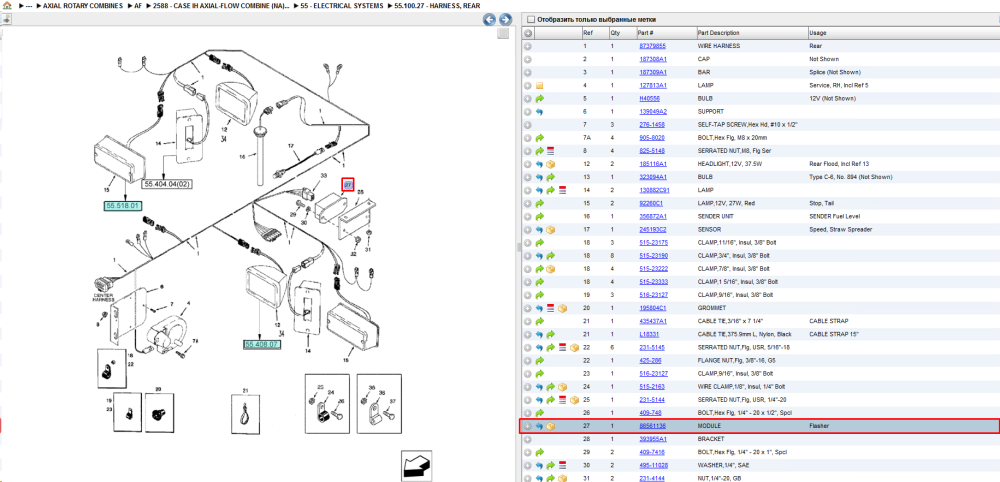
Task: Open 55.404.04(02) reference box in diagram
Action: click(x=168, y=184)
